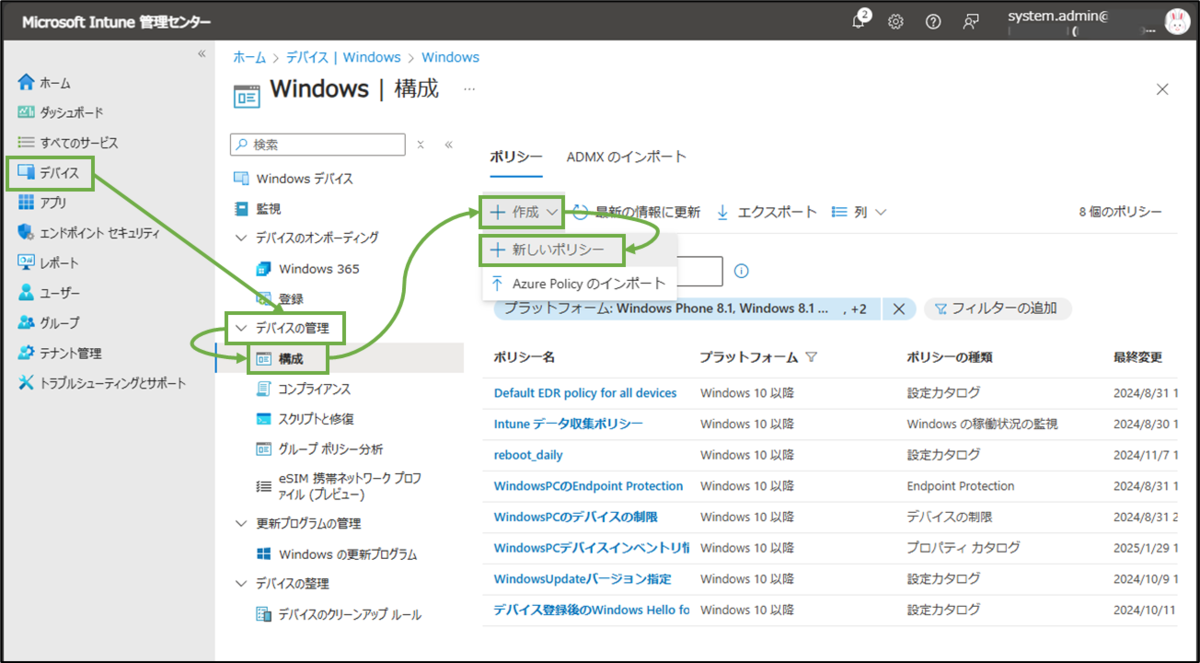Filter the プラットフォーム column header

[x=811, y=357]
